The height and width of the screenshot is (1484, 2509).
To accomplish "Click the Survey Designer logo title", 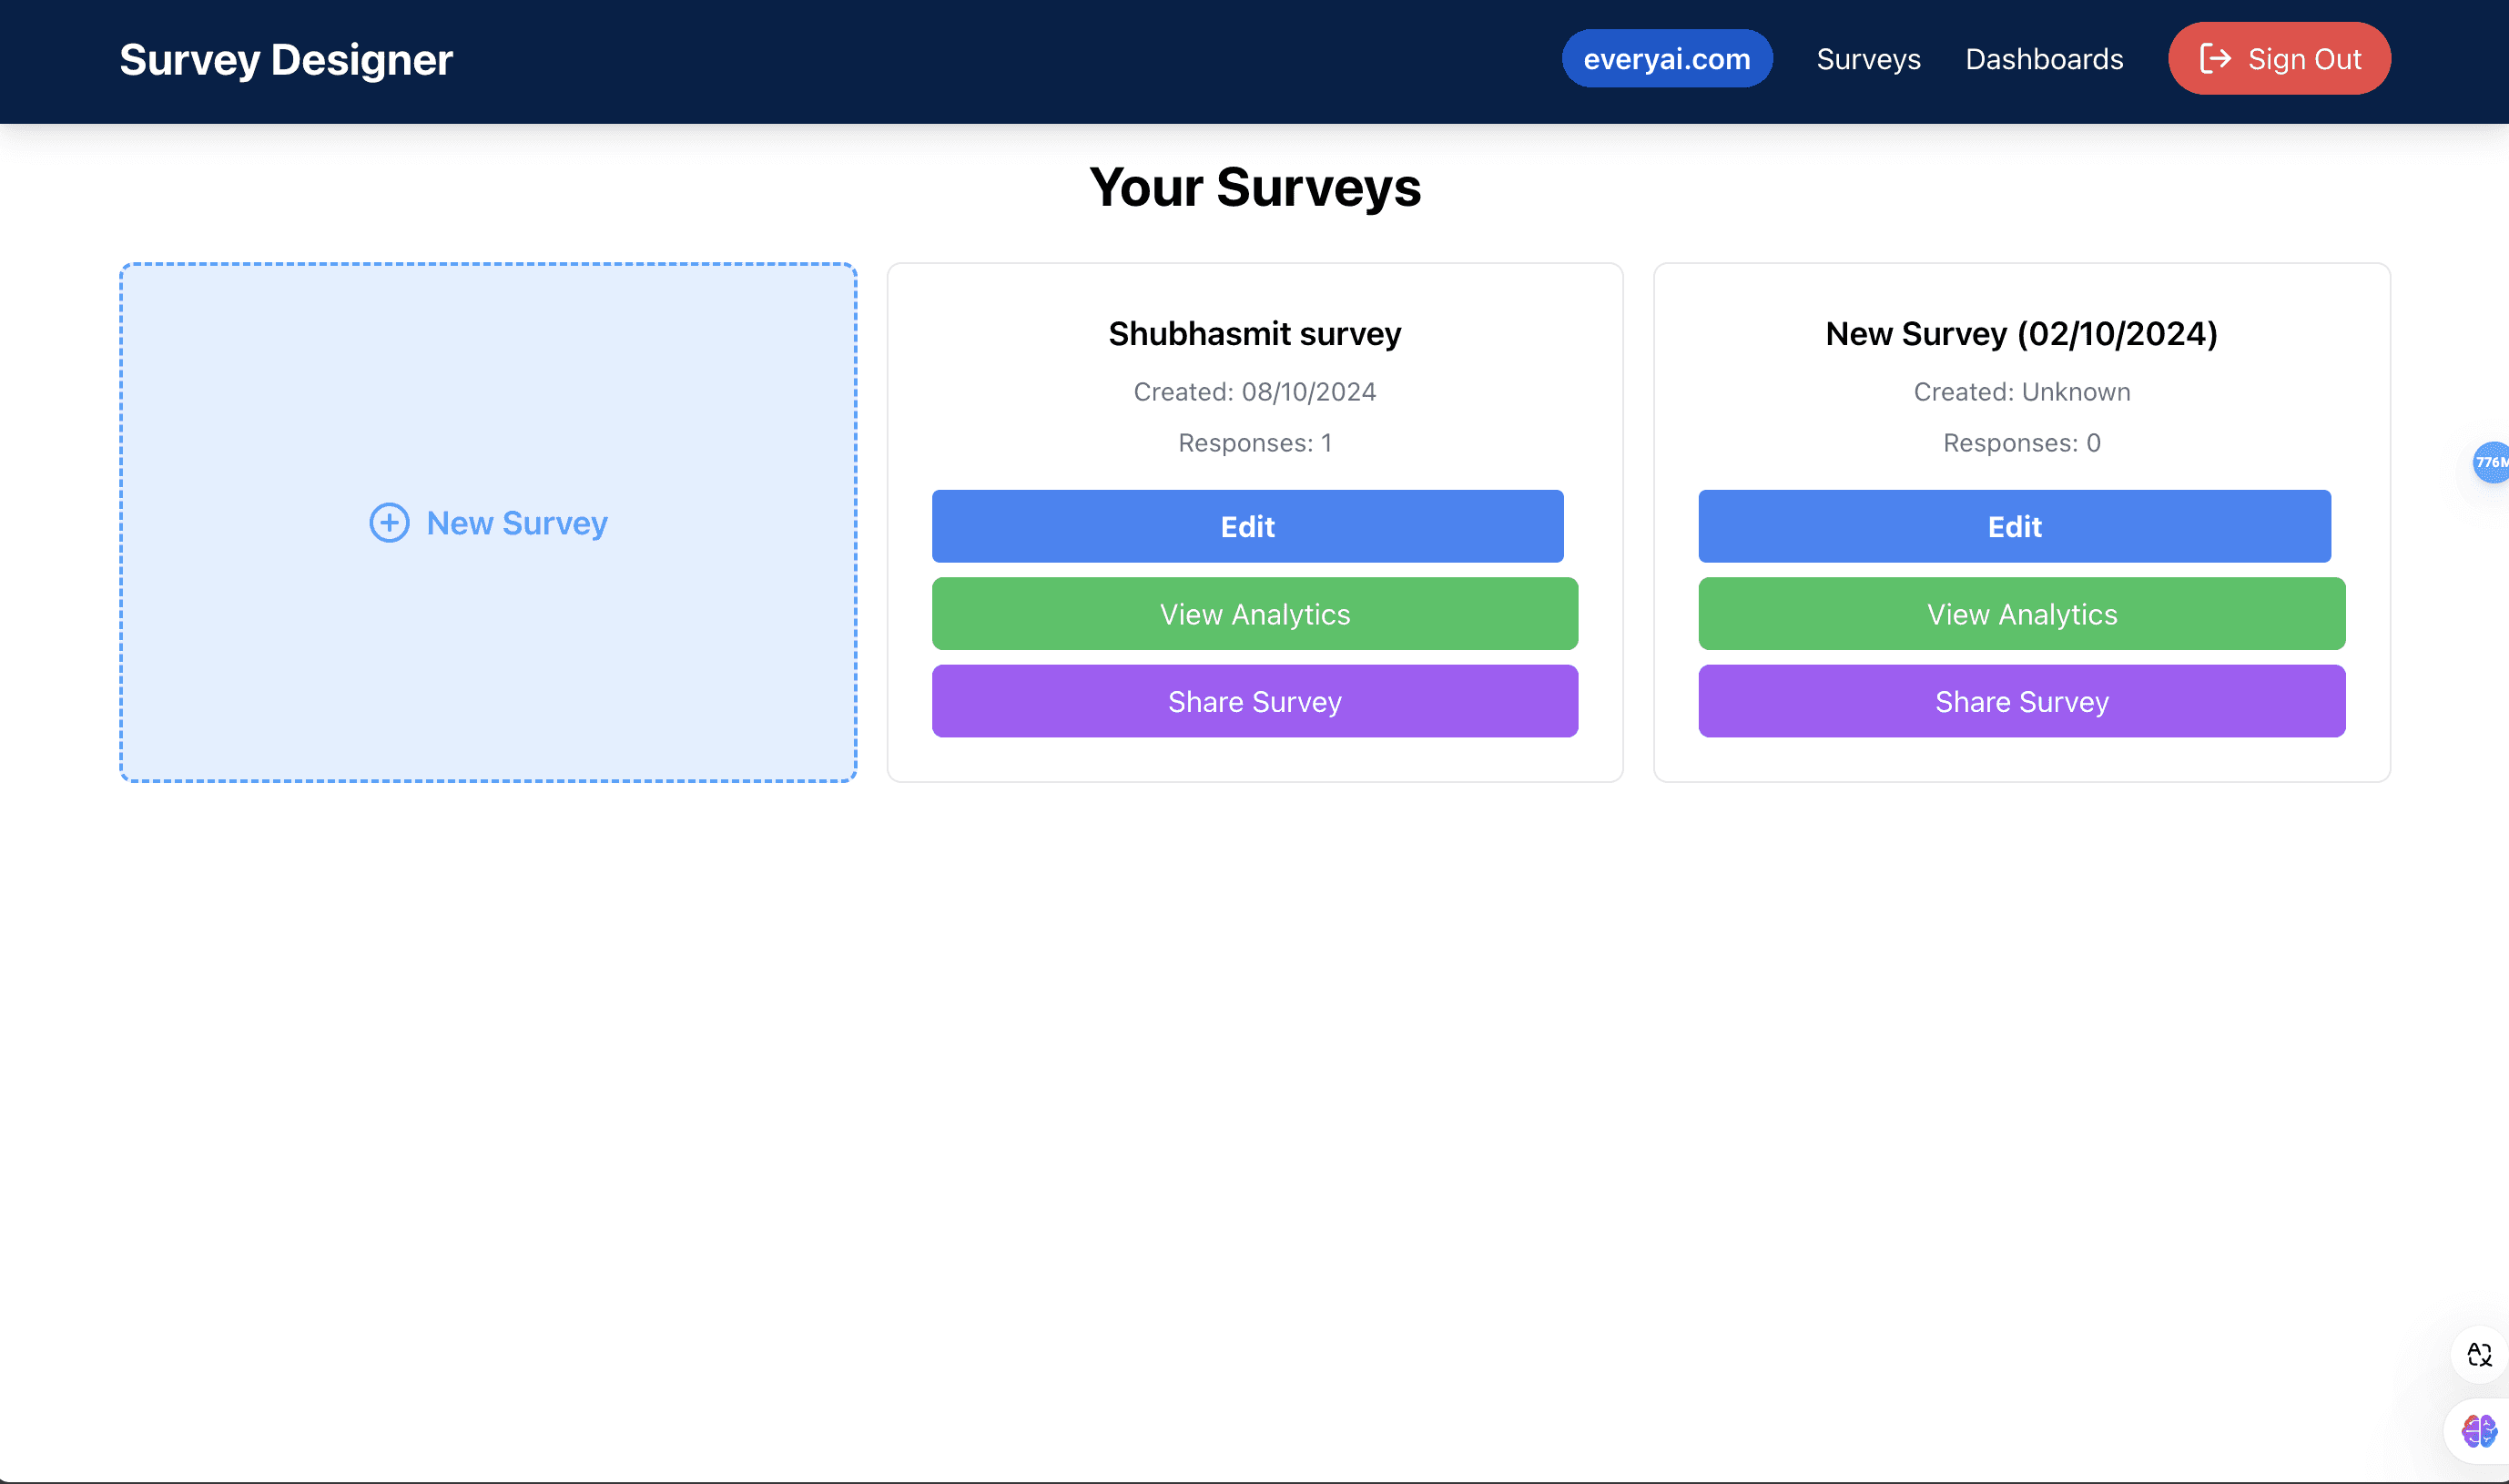I will coord(286,60).
